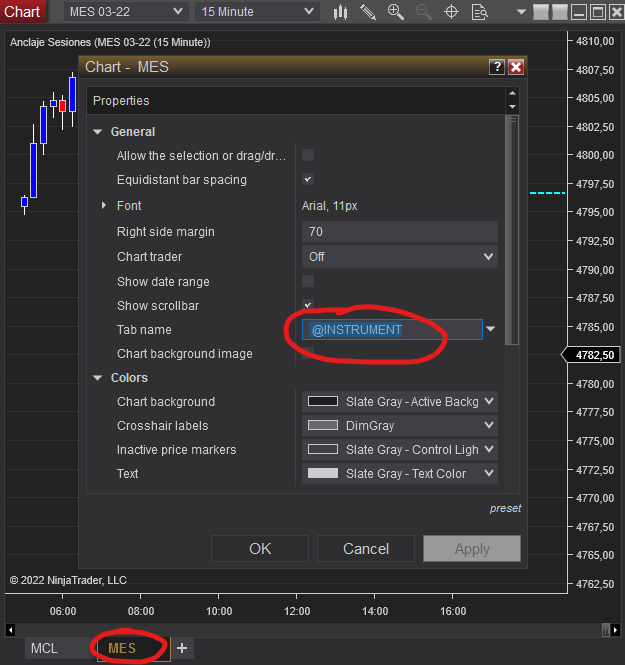Click the properties scroll up arrow

click(x=513, y=93)
